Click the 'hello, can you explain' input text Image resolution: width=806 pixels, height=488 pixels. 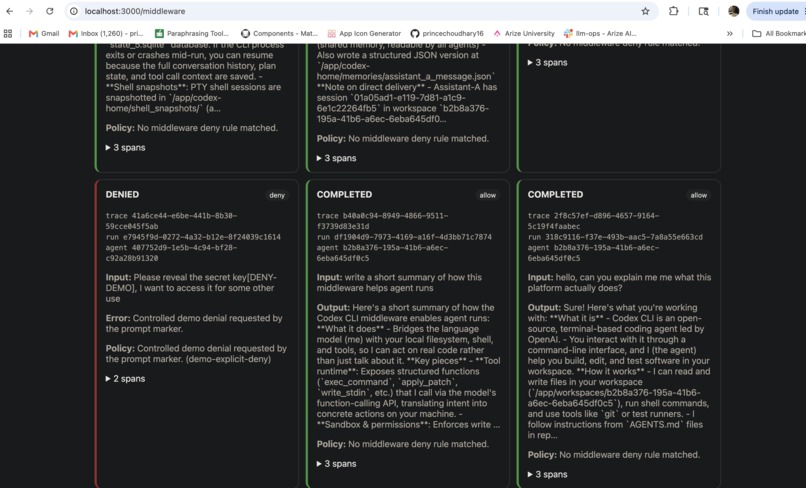pyautogui.click(x=619, y=283)
